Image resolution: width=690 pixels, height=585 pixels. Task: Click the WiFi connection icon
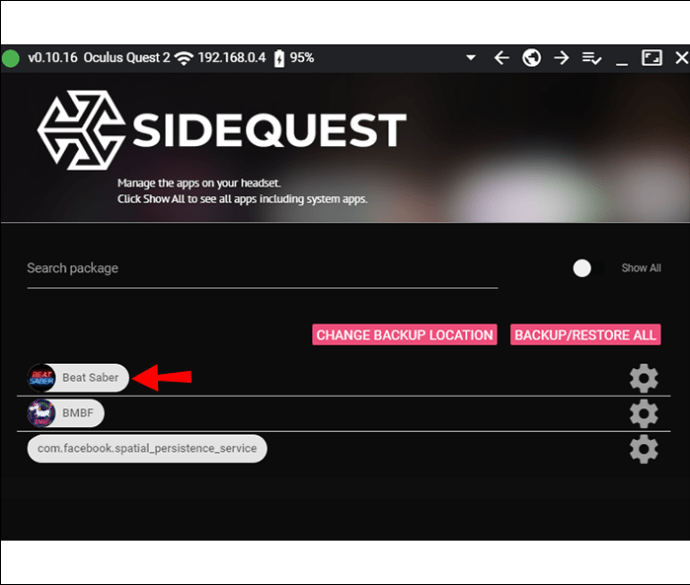[x=184, y=58]
